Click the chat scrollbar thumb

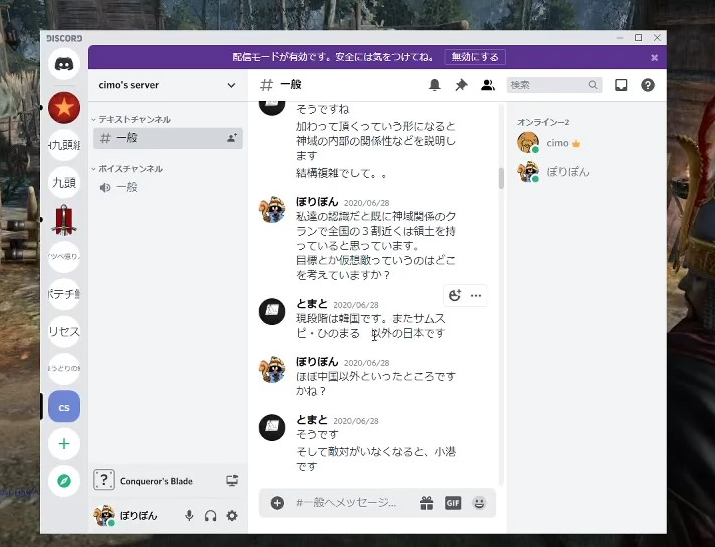pyautogui.click(x=501, y=178)
